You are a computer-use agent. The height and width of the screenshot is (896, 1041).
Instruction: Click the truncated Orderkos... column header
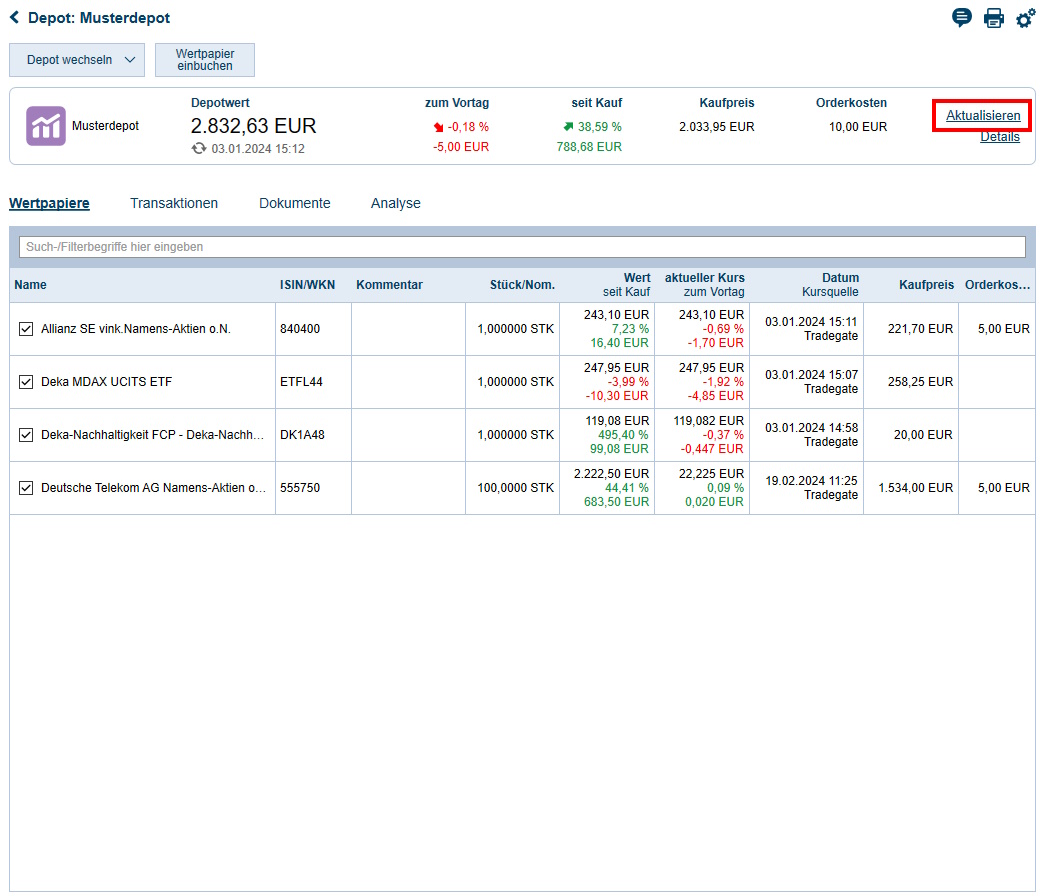[x=997, y=285]
